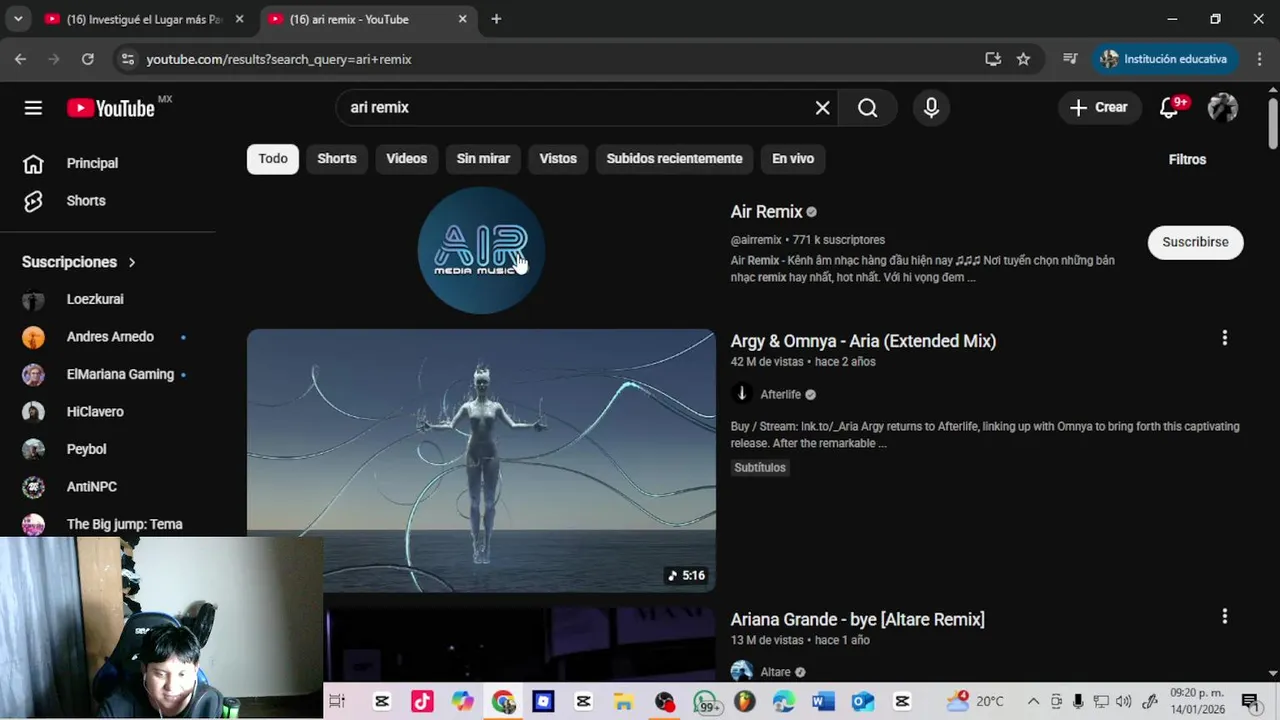Click the Afterlife channel name

pyautogui.click(x=780, y=394)
